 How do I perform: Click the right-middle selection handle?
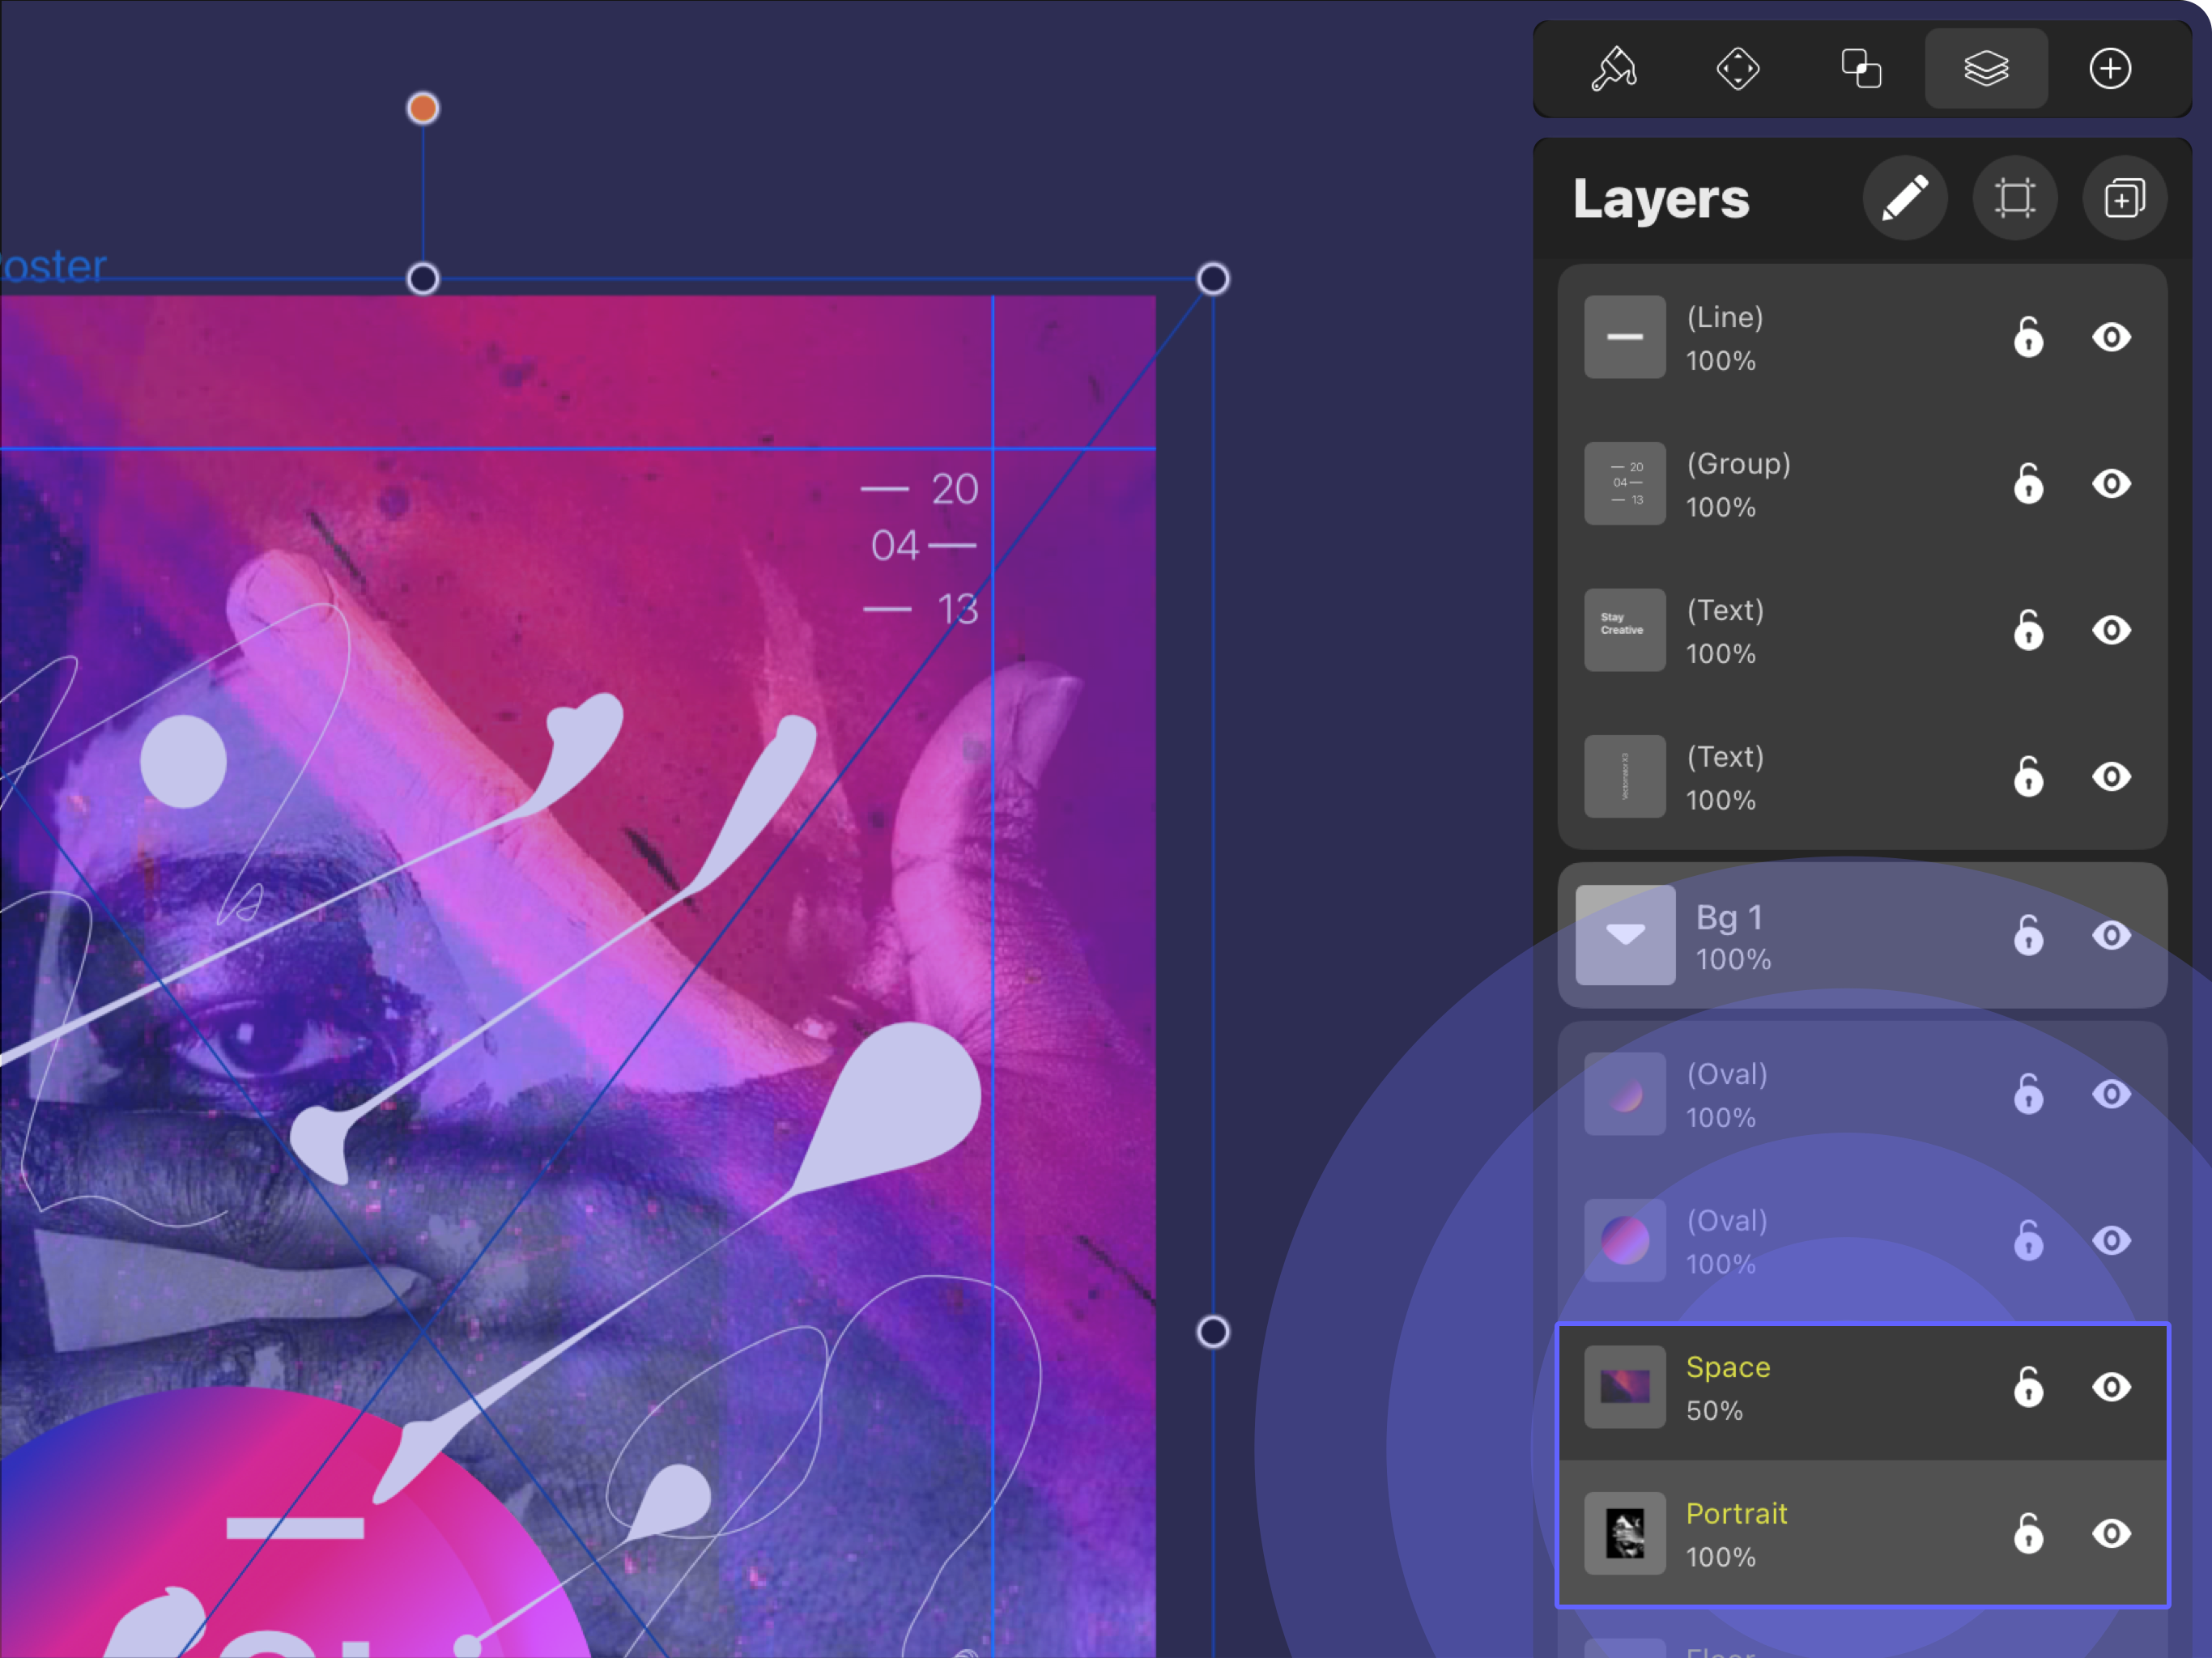pos(1213,1332)
